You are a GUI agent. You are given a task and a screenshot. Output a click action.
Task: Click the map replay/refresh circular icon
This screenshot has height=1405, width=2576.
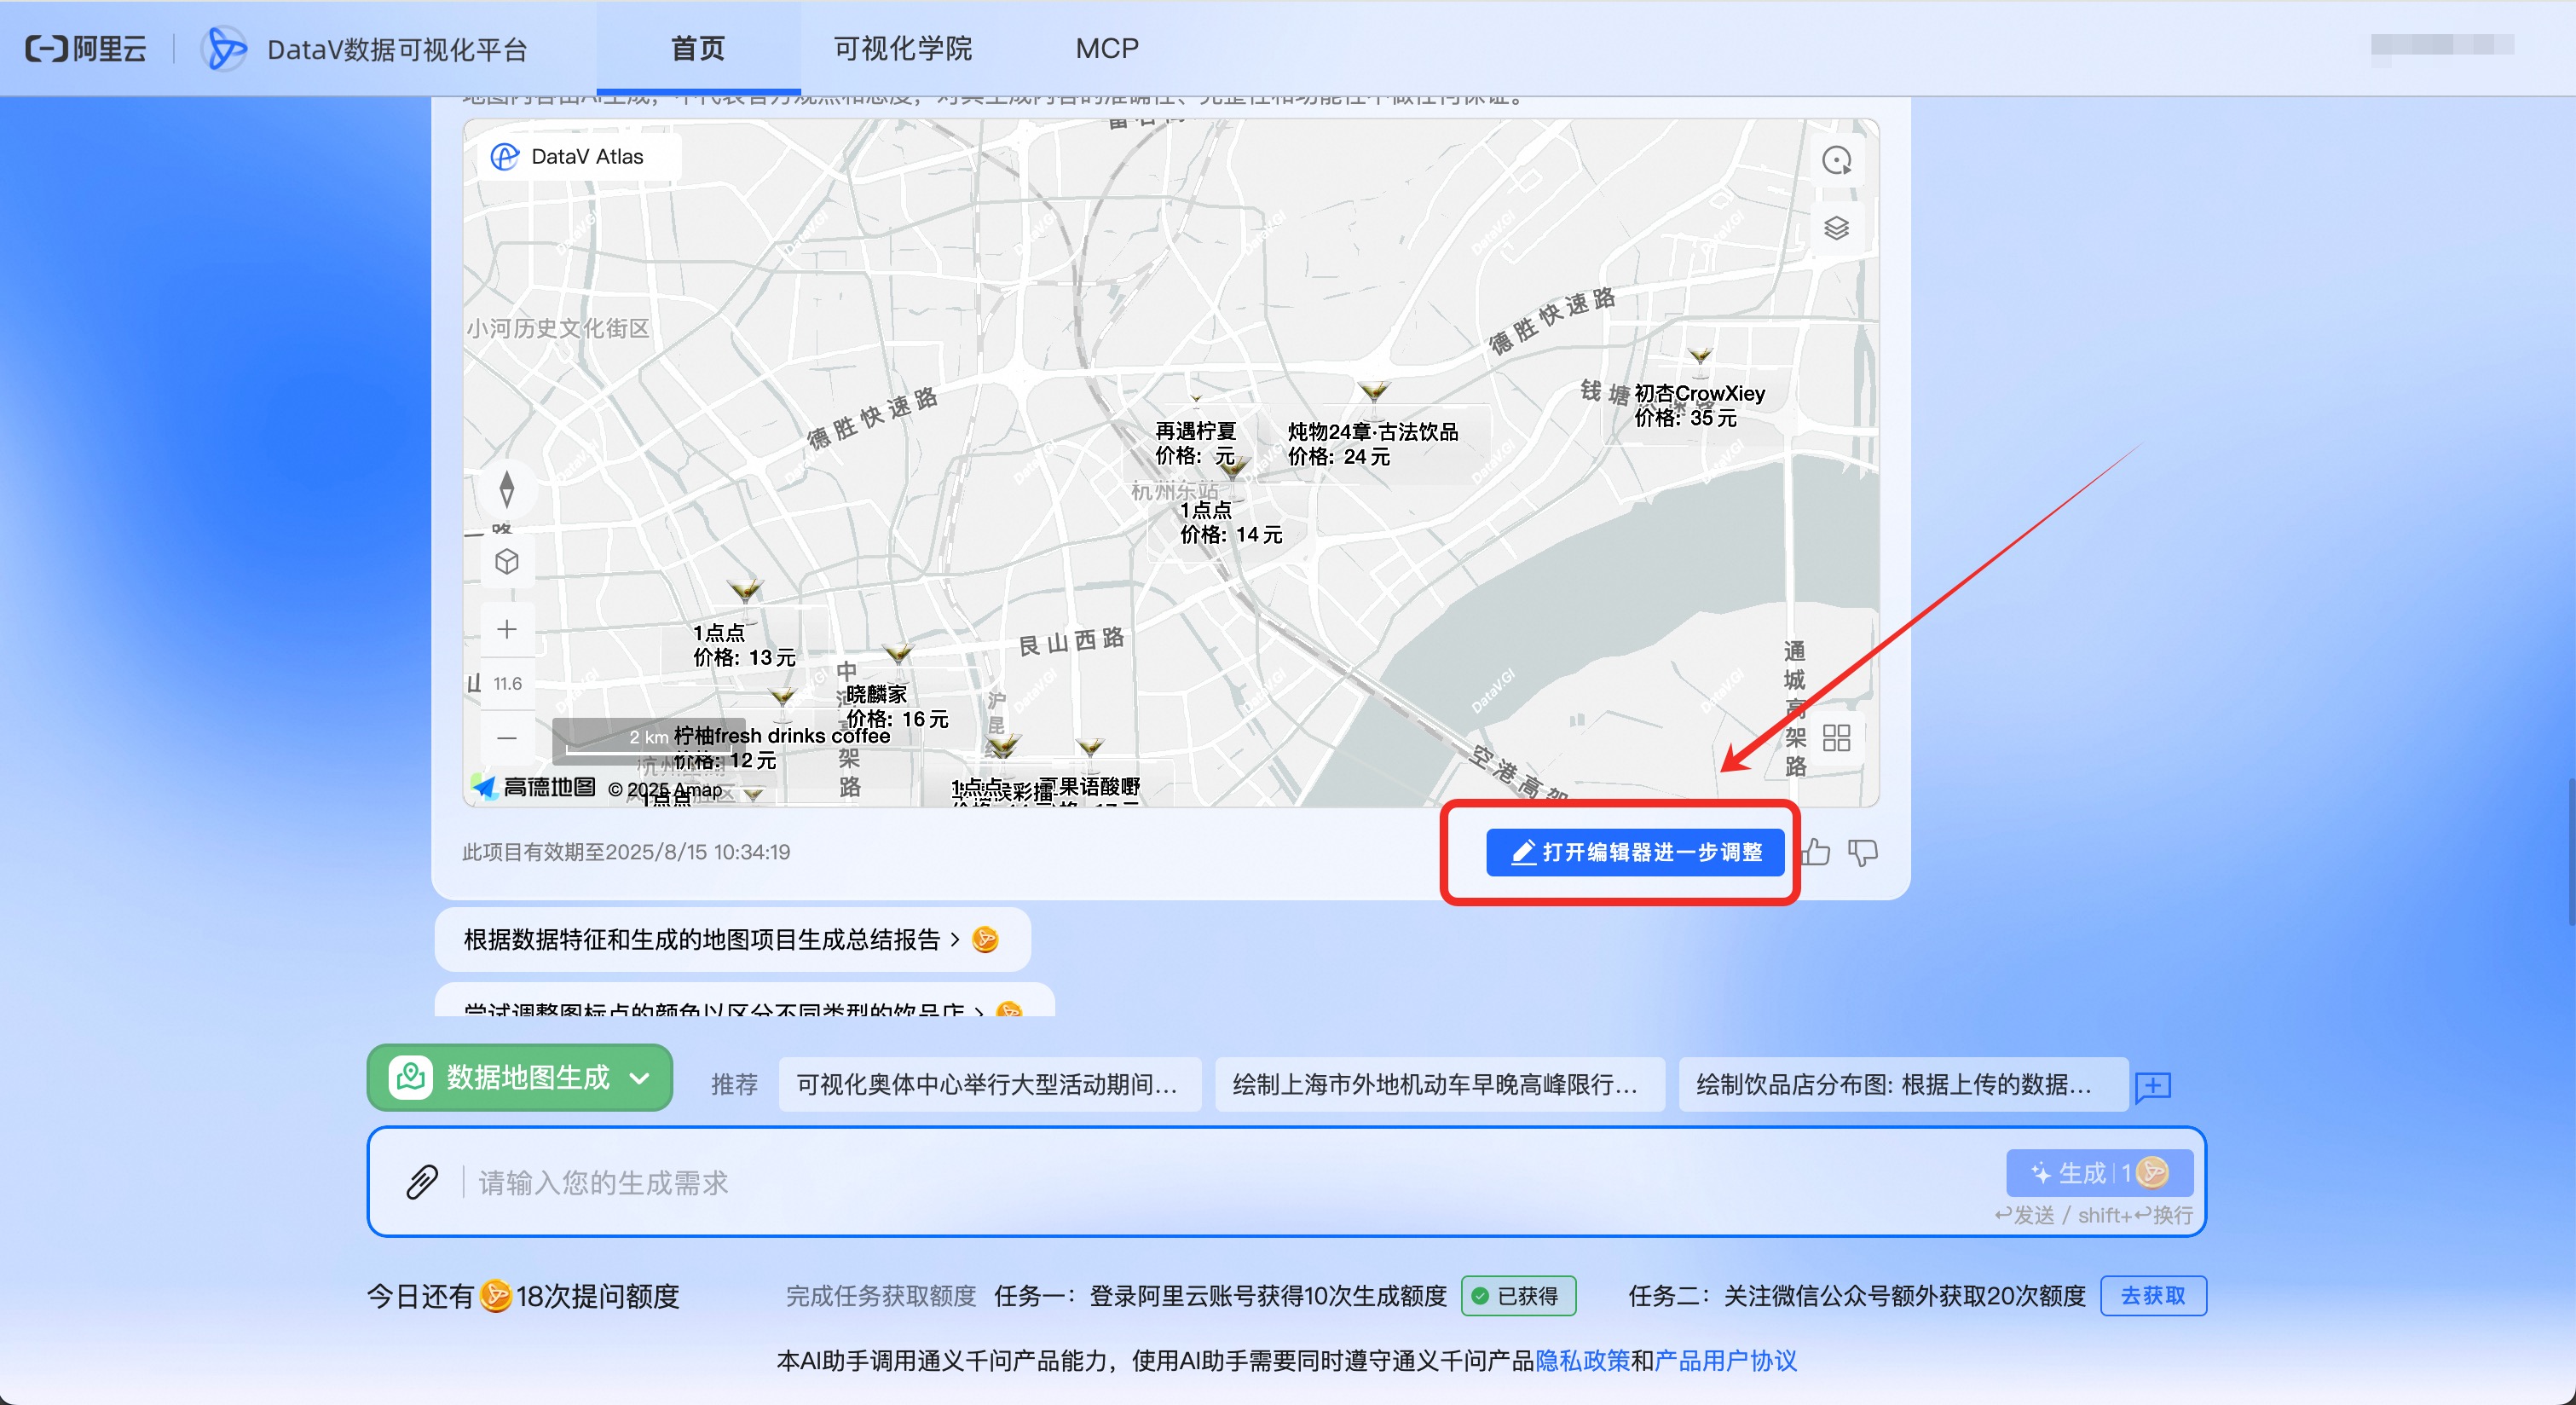pyautogui.click(x=1836, y=160)
